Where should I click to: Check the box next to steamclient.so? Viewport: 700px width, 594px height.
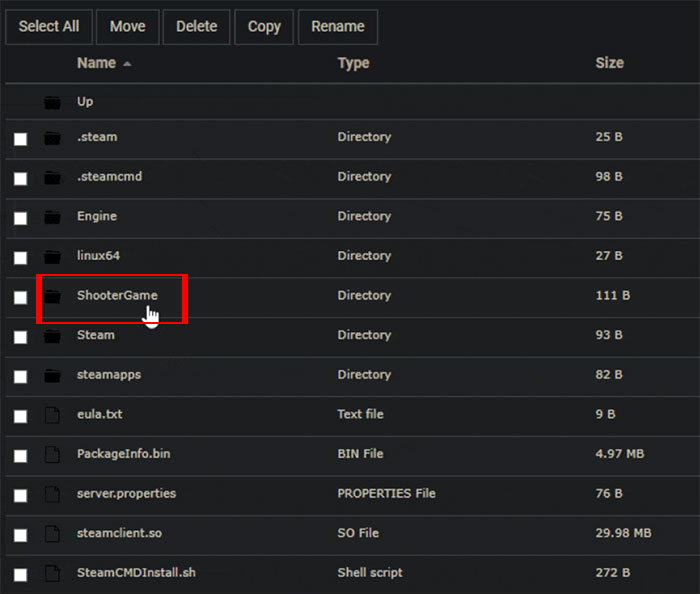[20, 535]
